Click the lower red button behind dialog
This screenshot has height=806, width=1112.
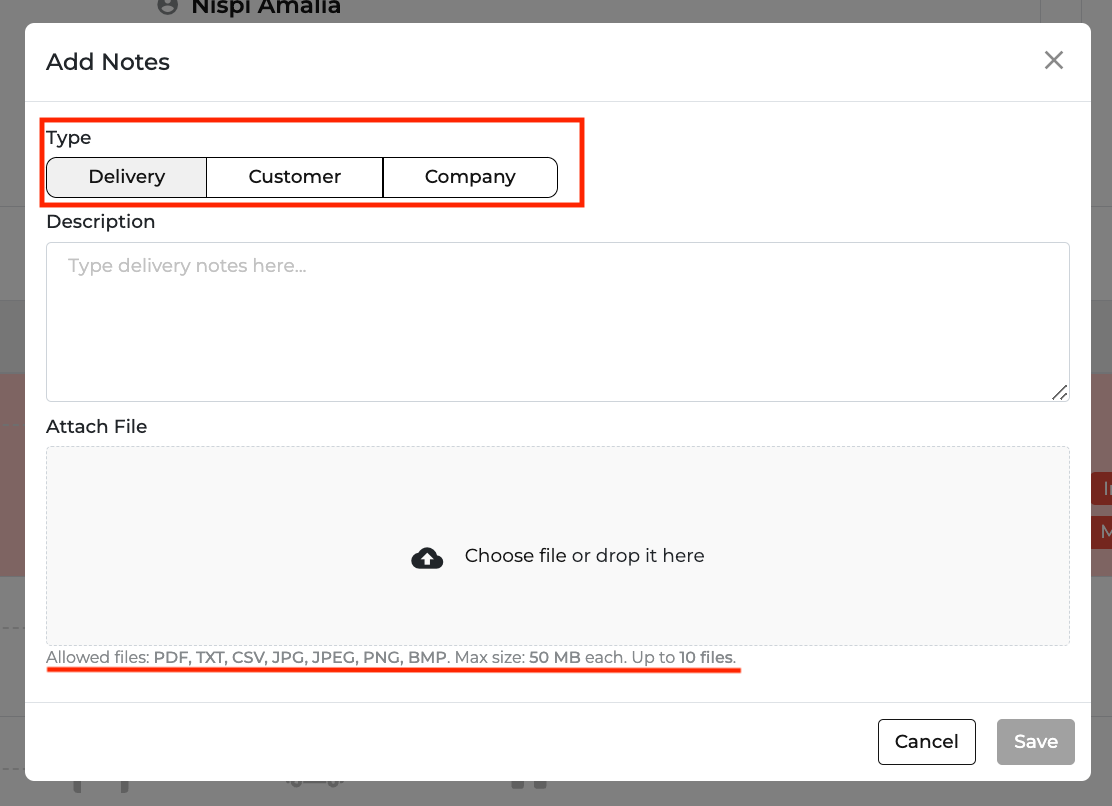click(x=1103, y=532)
